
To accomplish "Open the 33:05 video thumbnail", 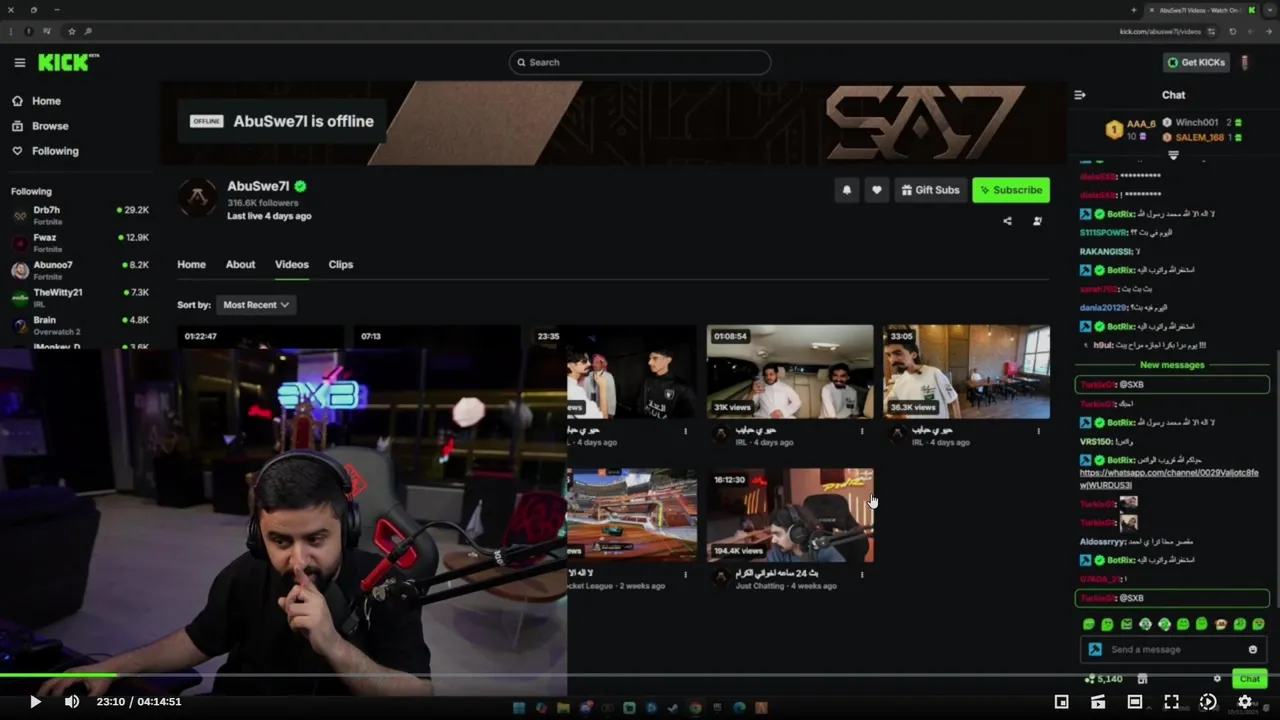I will [x=967, y=372].
